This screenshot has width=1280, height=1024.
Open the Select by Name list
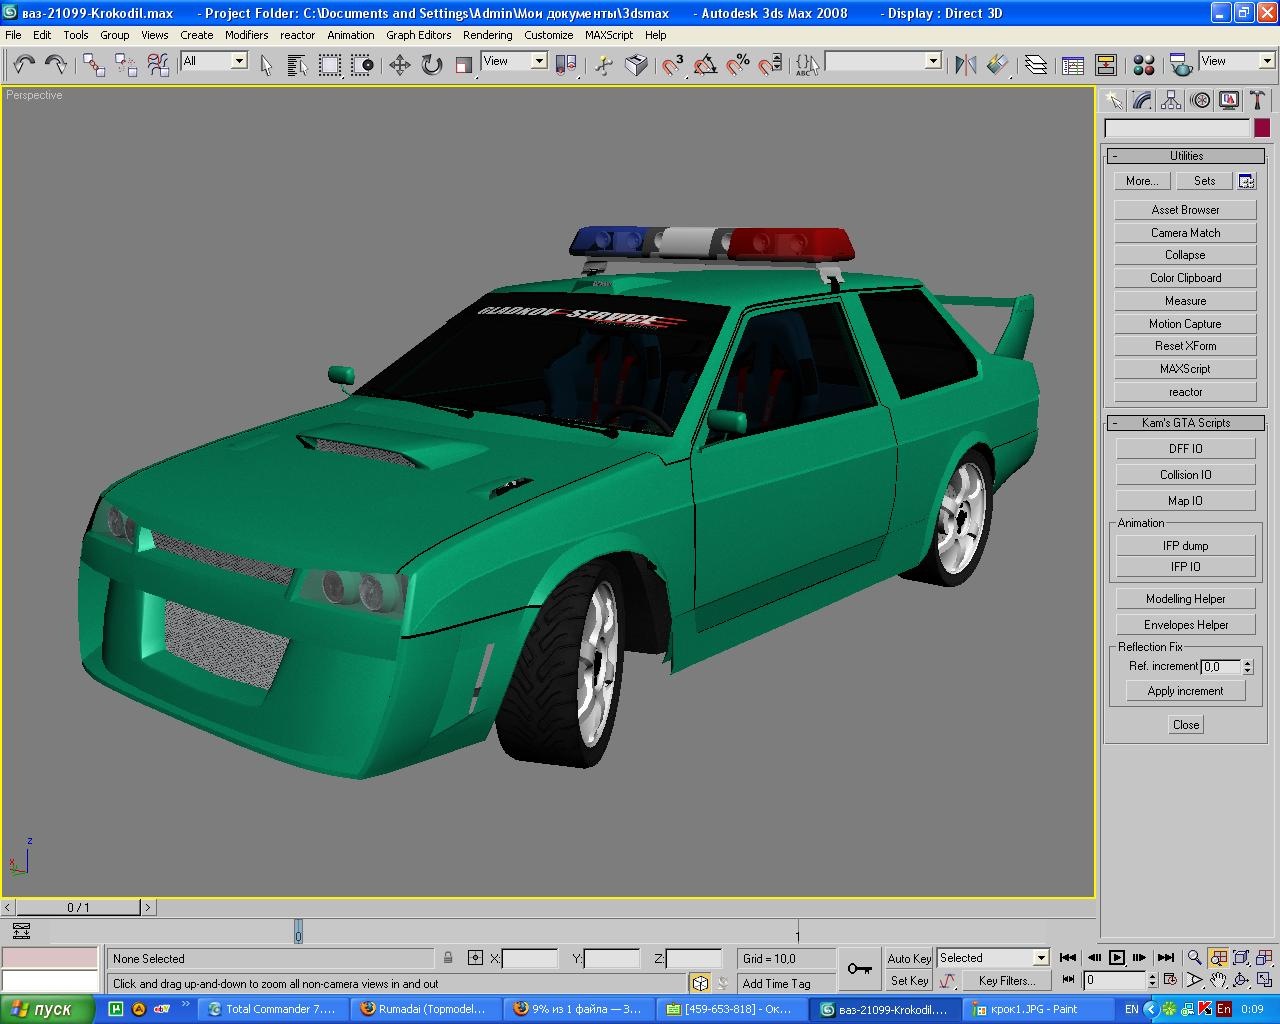pos(298,65)
